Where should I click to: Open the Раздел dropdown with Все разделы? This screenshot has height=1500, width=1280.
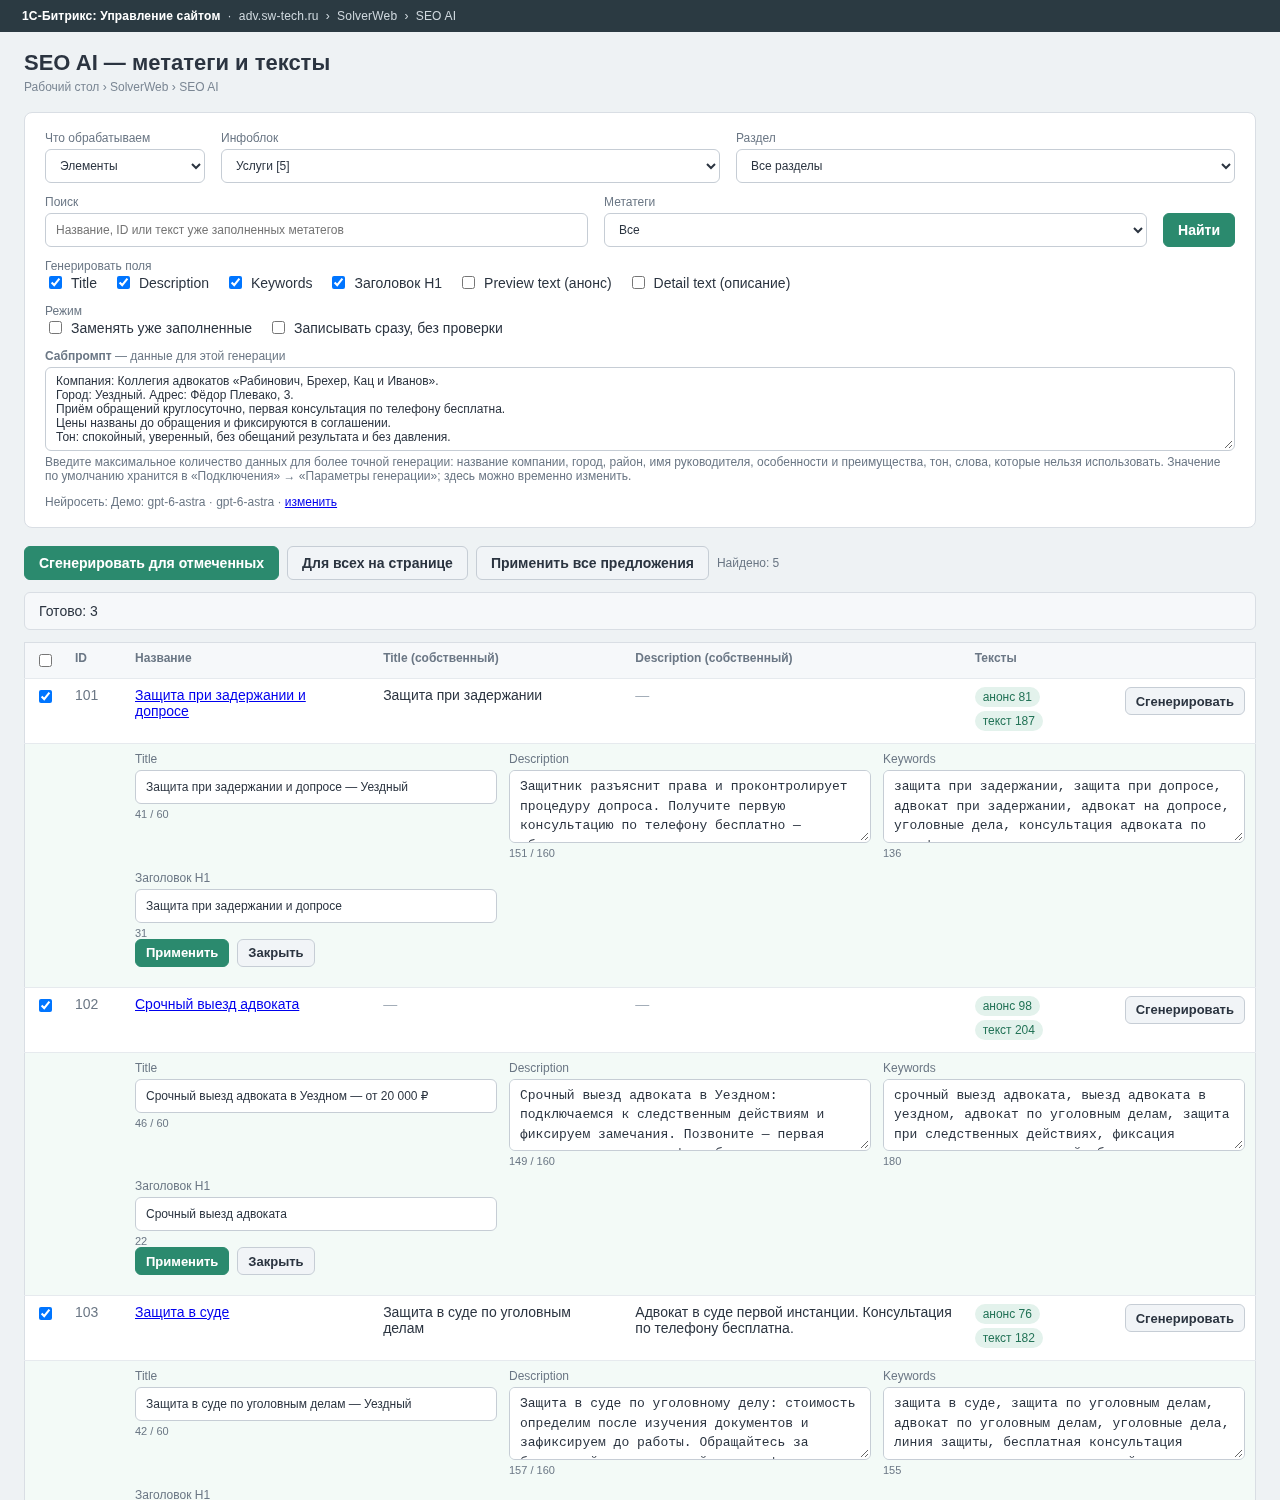point(985,166)
